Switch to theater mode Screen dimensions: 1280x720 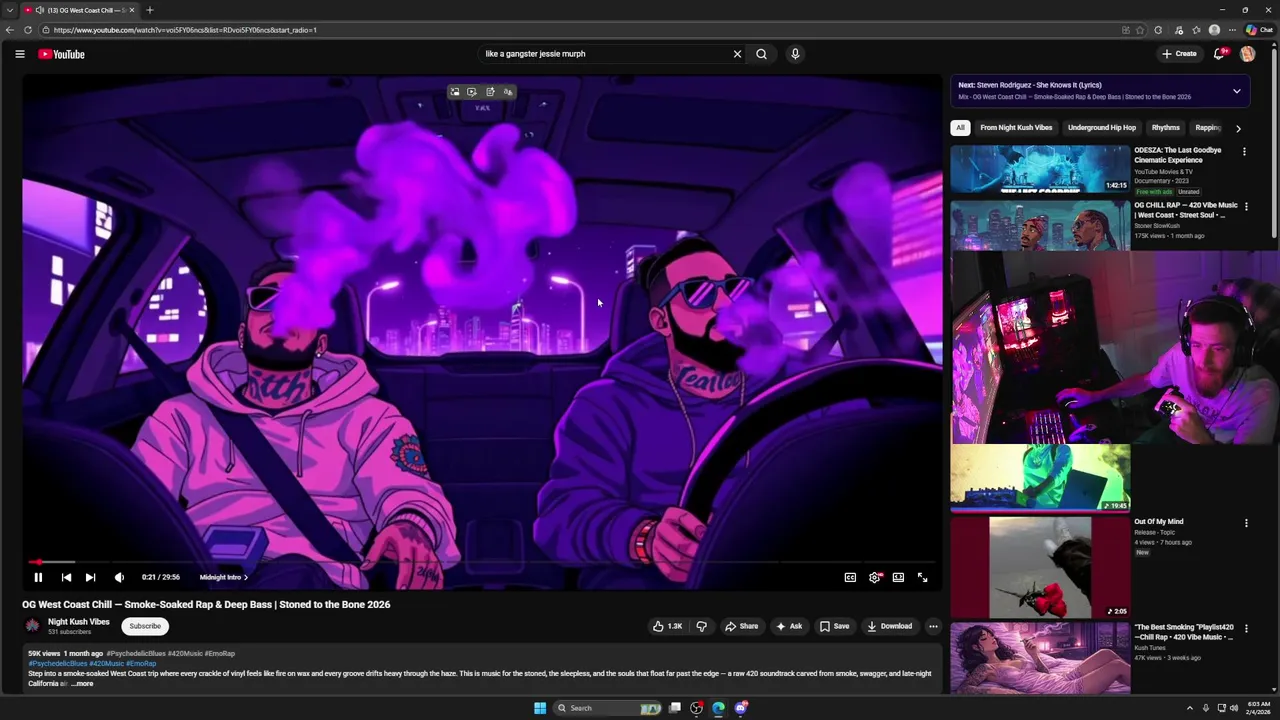click(898, 577)
